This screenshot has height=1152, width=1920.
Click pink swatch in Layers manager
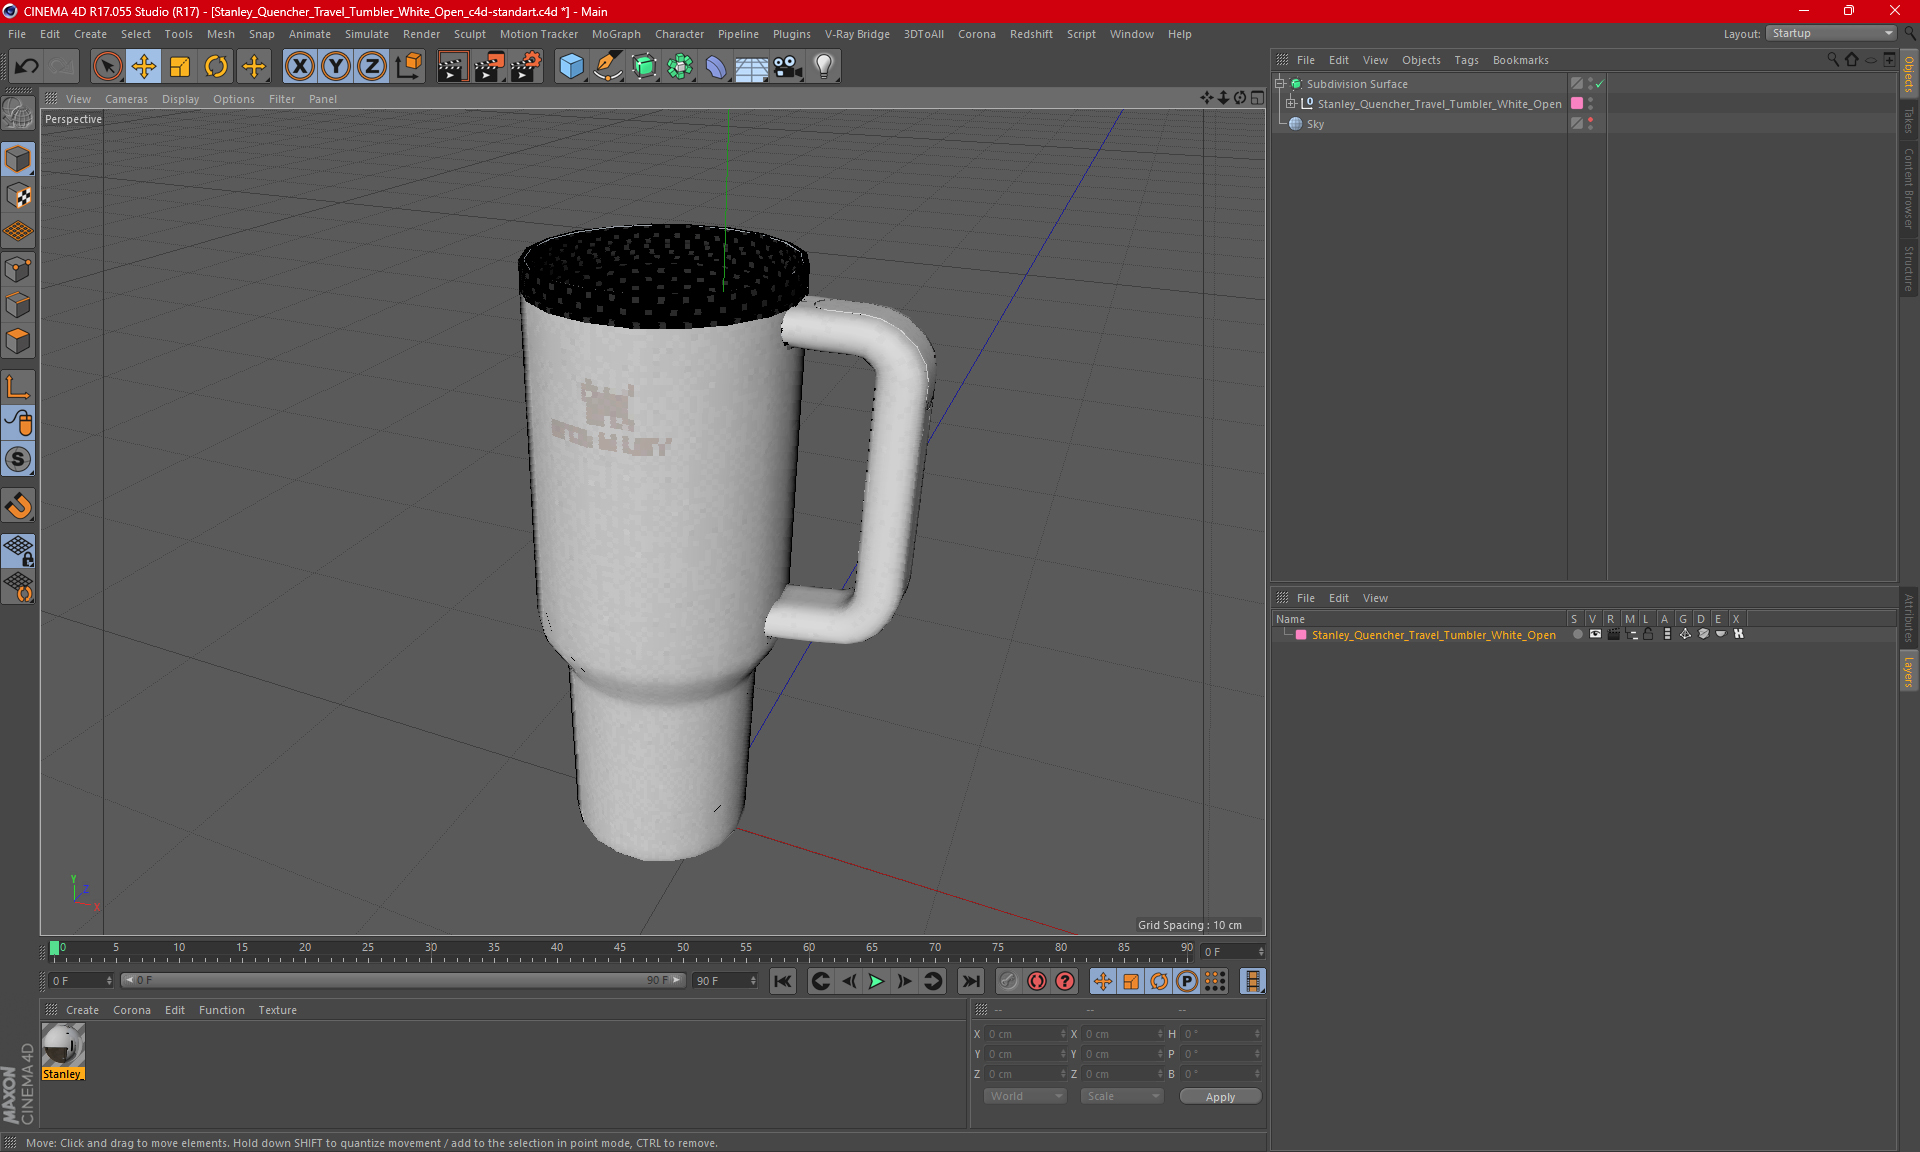1301,635
